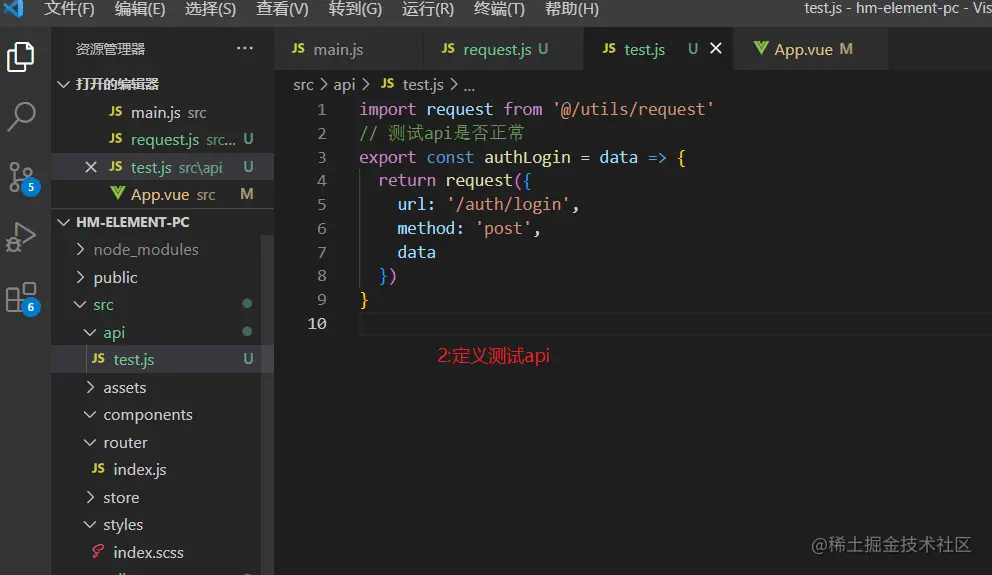Open the Run and Debug view
The image size is (992, 575).
(21, 237)
